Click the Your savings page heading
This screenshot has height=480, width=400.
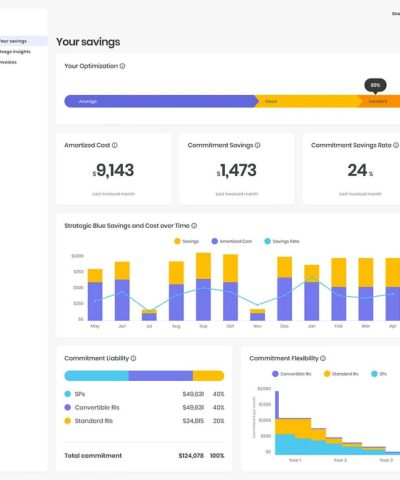pyautogui.click(x=88, y=42)
